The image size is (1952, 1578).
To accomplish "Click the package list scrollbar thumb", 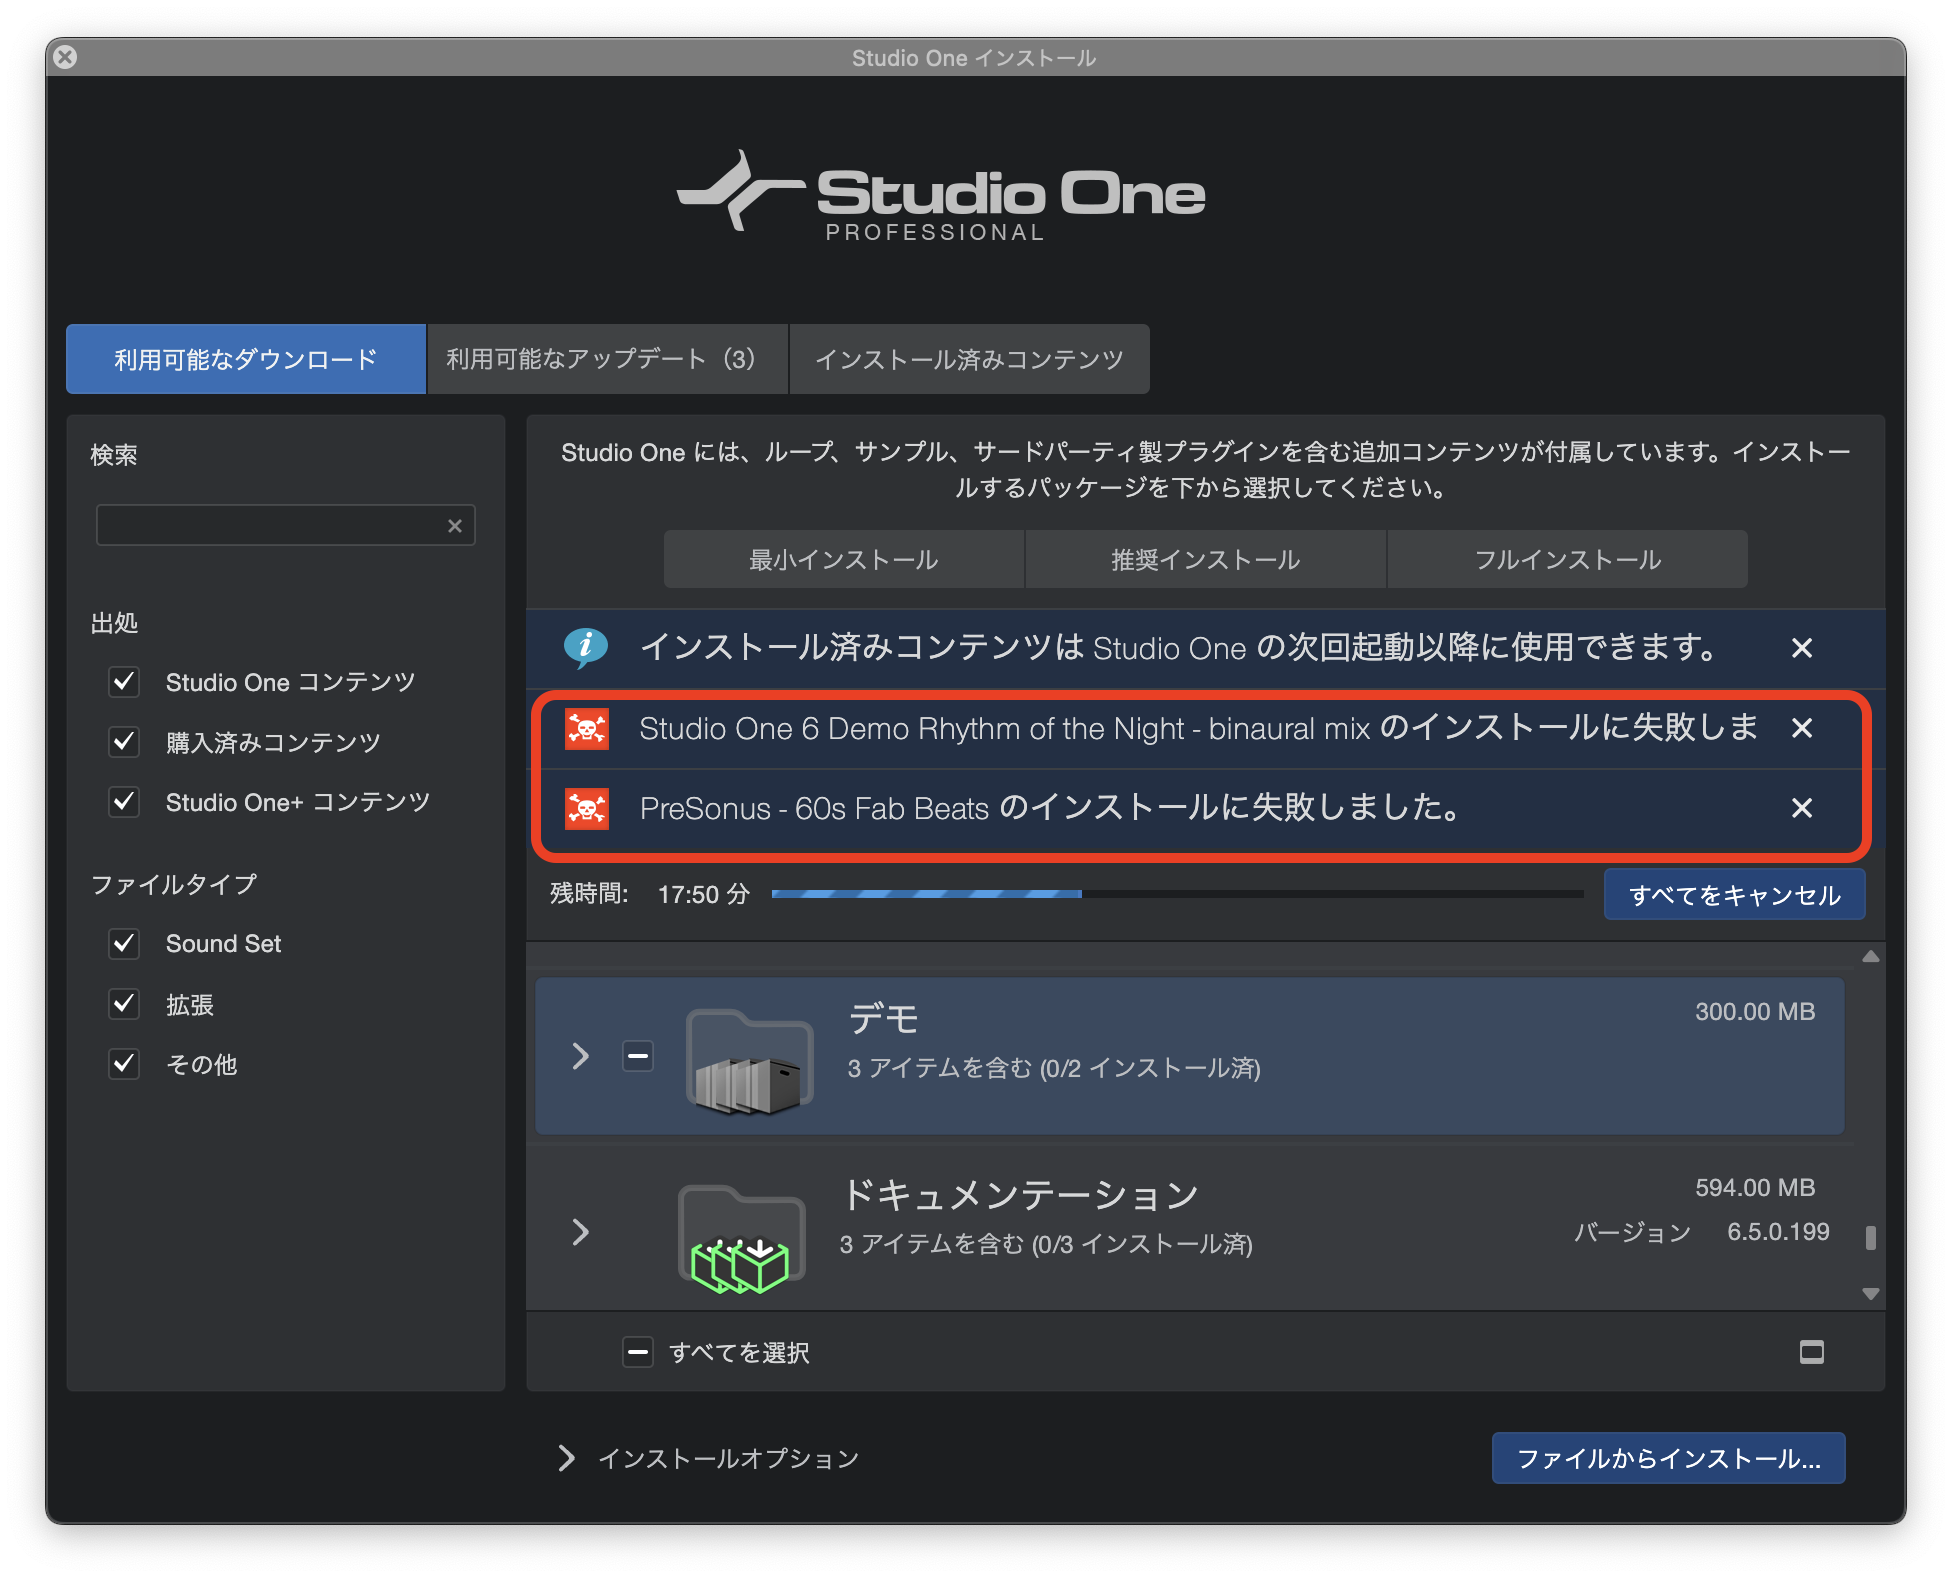I will 1870,1238.
